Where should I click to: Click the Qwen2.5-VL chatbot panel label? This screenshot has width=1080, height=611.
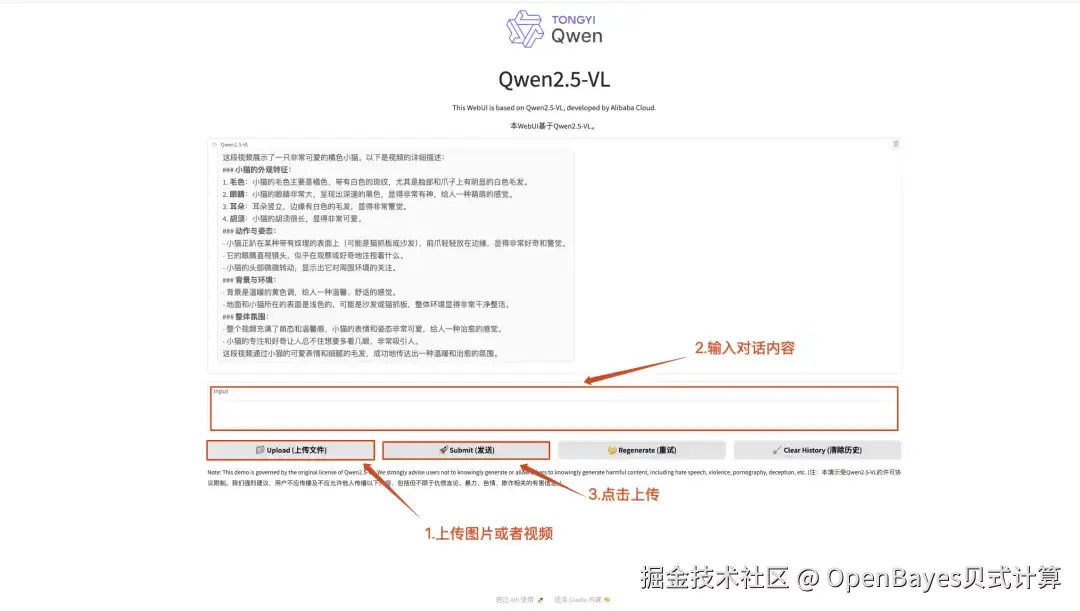[231, 145]
